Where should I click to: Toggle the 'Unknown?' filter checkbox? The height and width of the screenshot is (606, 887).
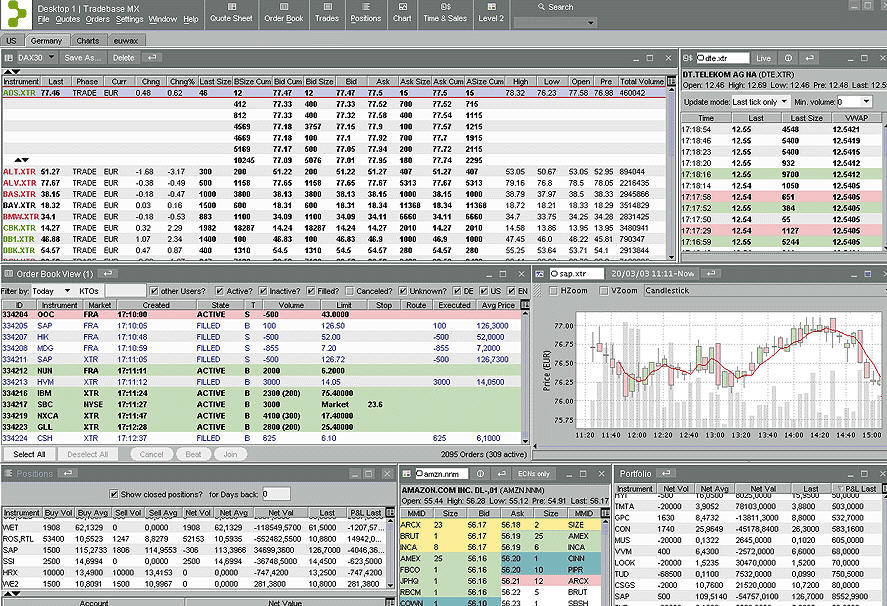click(403, 291)
